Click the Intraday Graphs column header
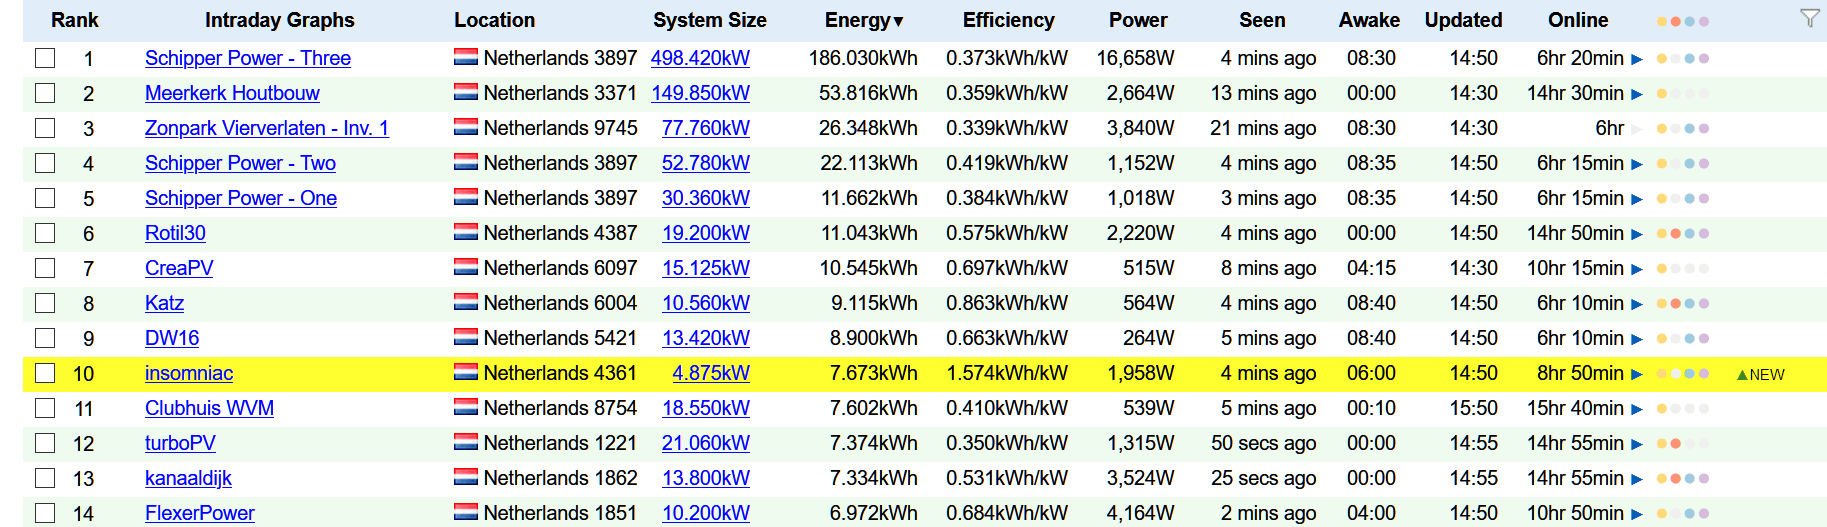The image size is (1827, 527). [x=280, y=20]
